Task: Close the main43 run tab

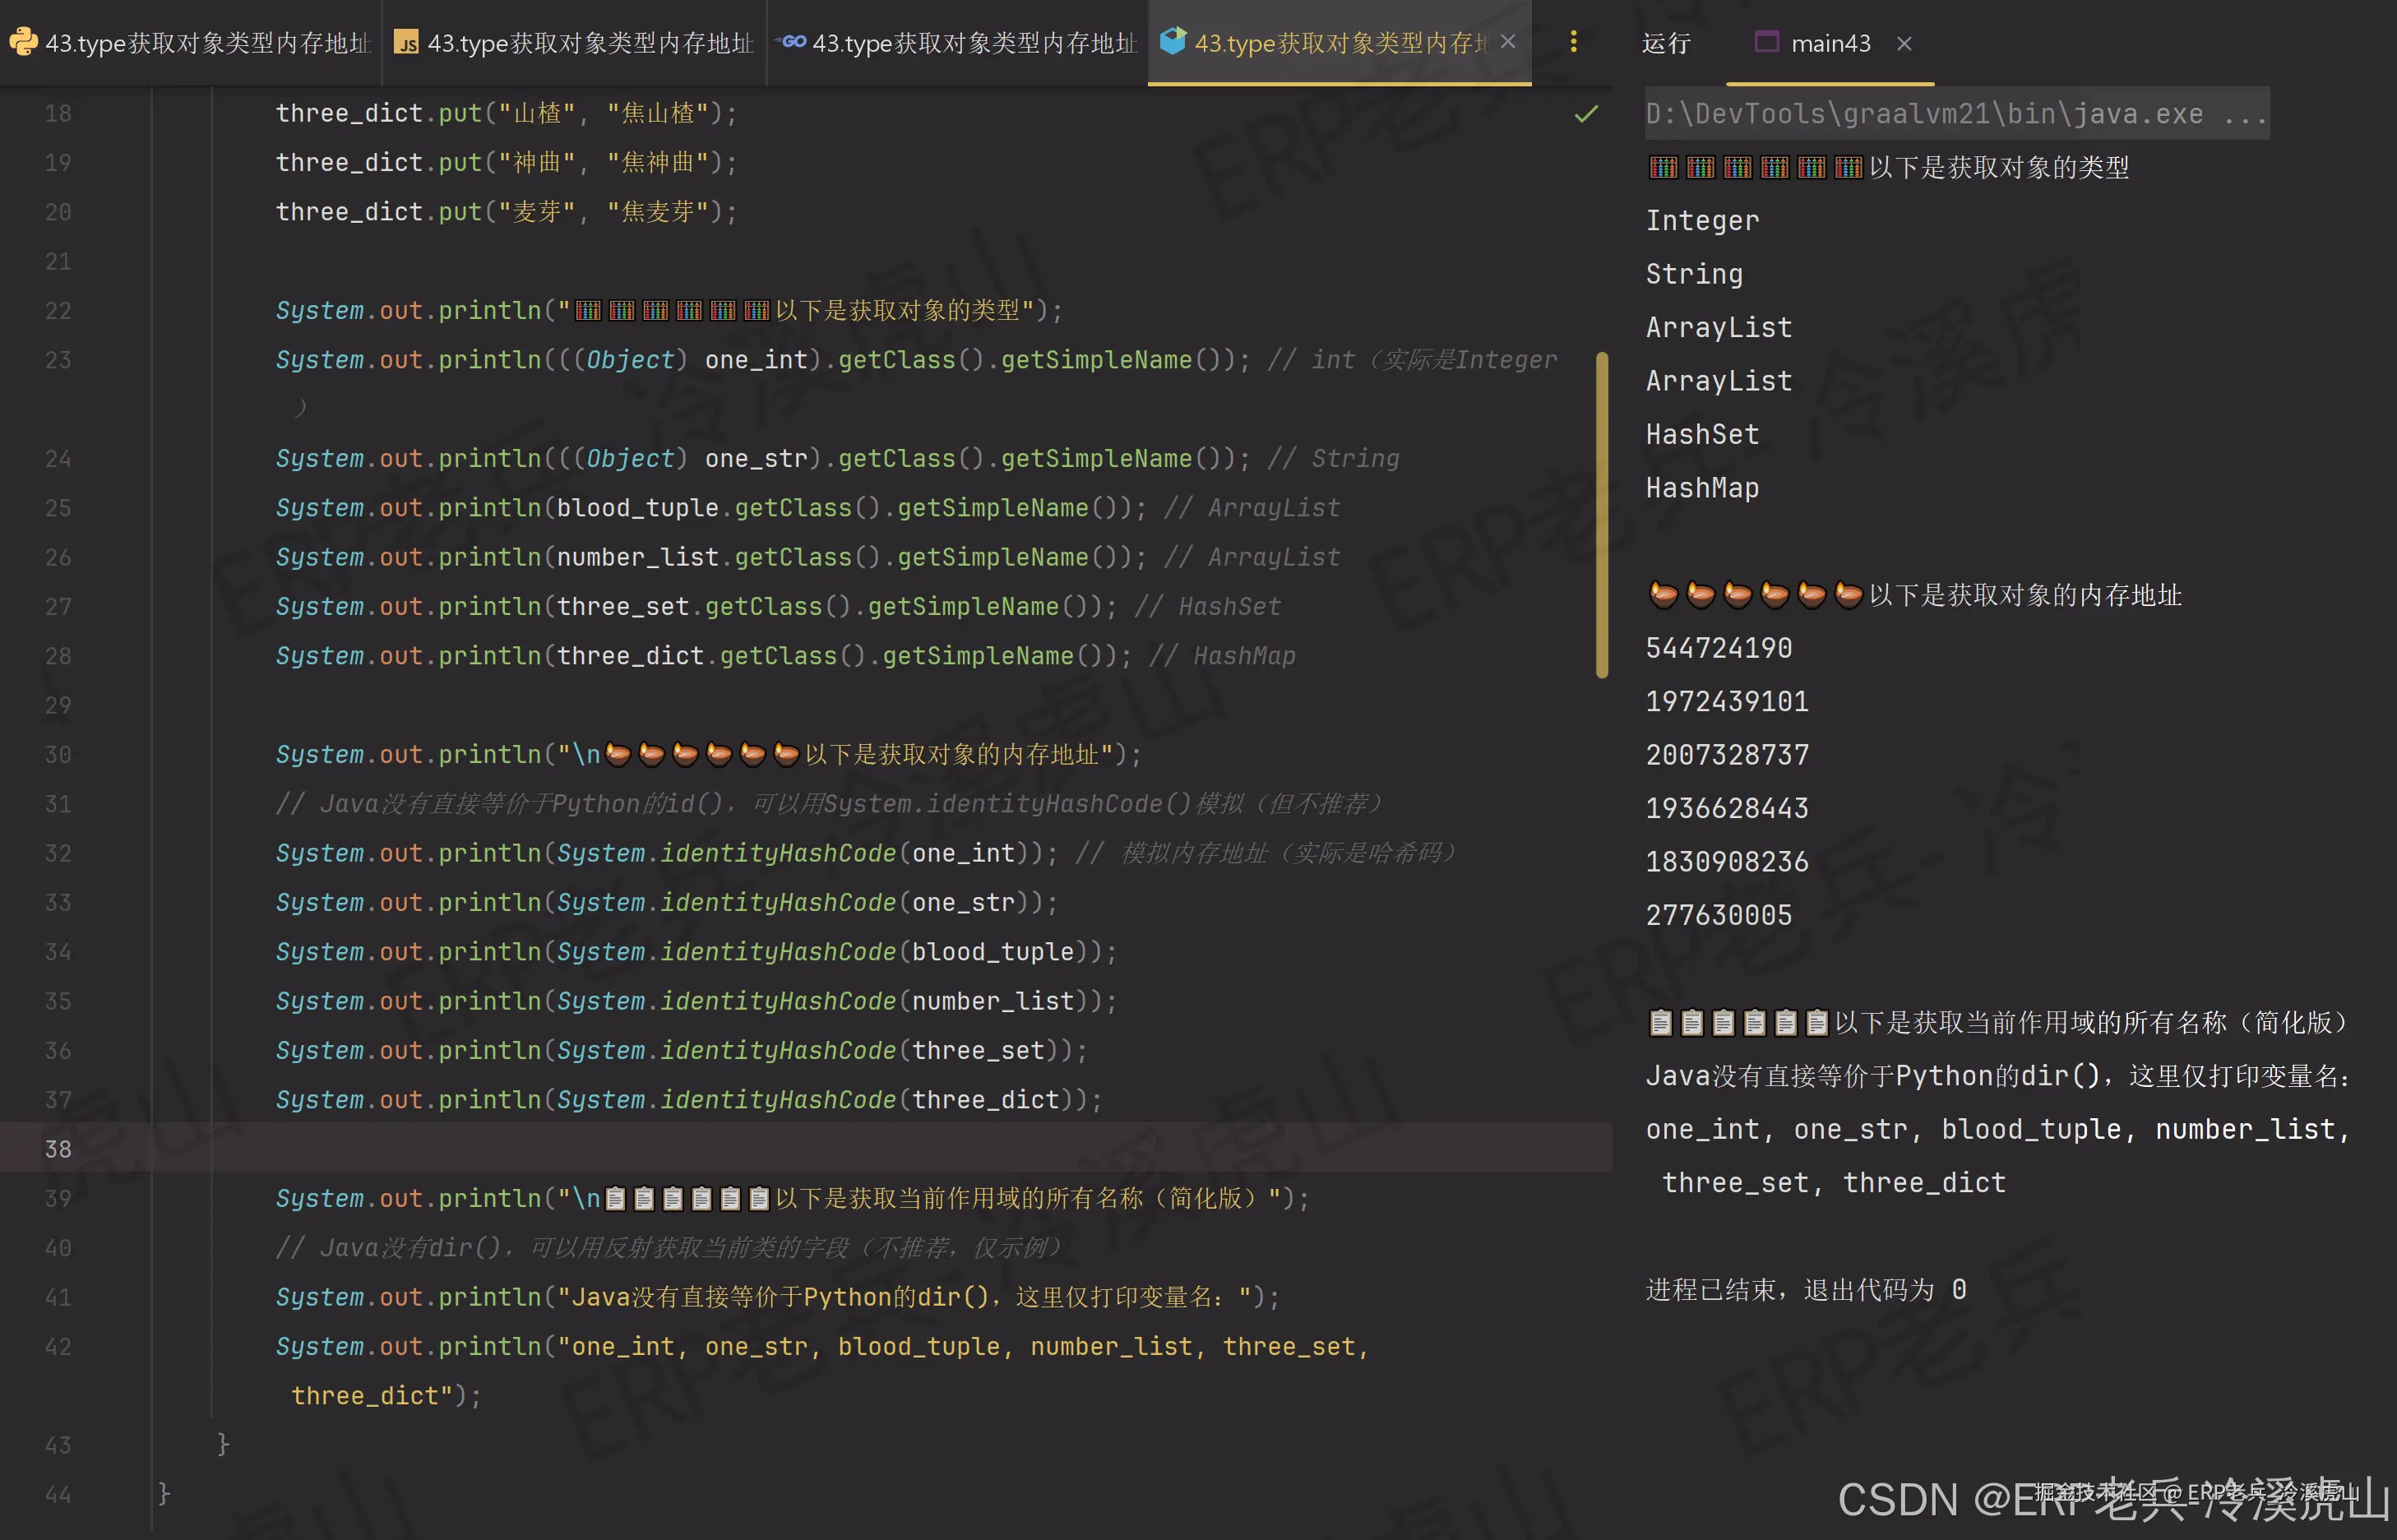Action: pyautogui.click(x=1904, y=43)
